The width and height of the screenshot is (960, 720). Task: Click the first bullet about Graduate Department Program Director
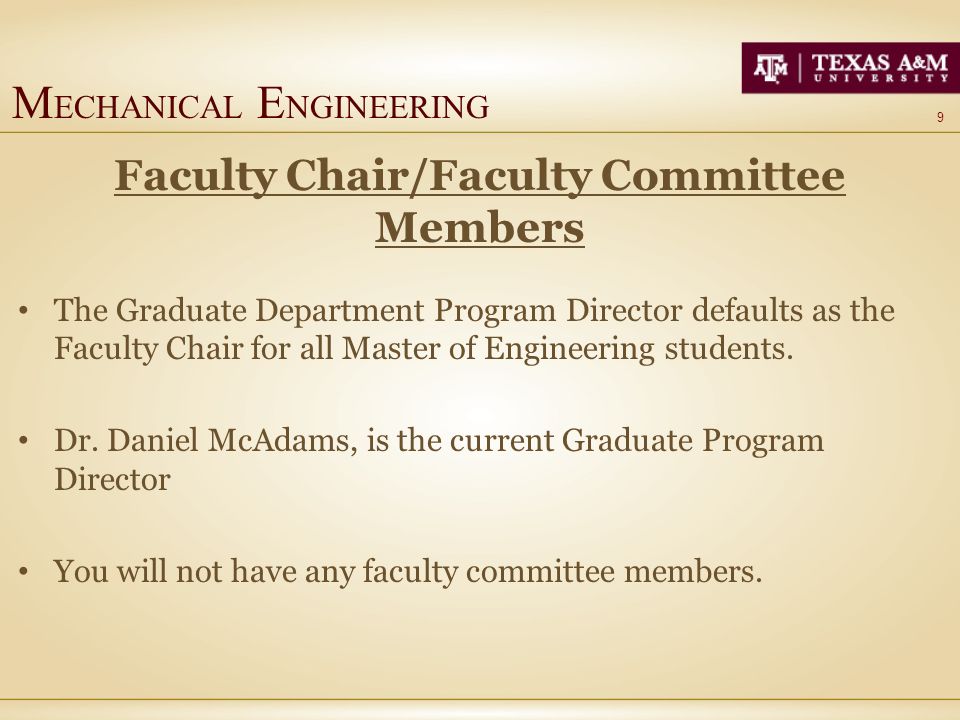(474, 329)
